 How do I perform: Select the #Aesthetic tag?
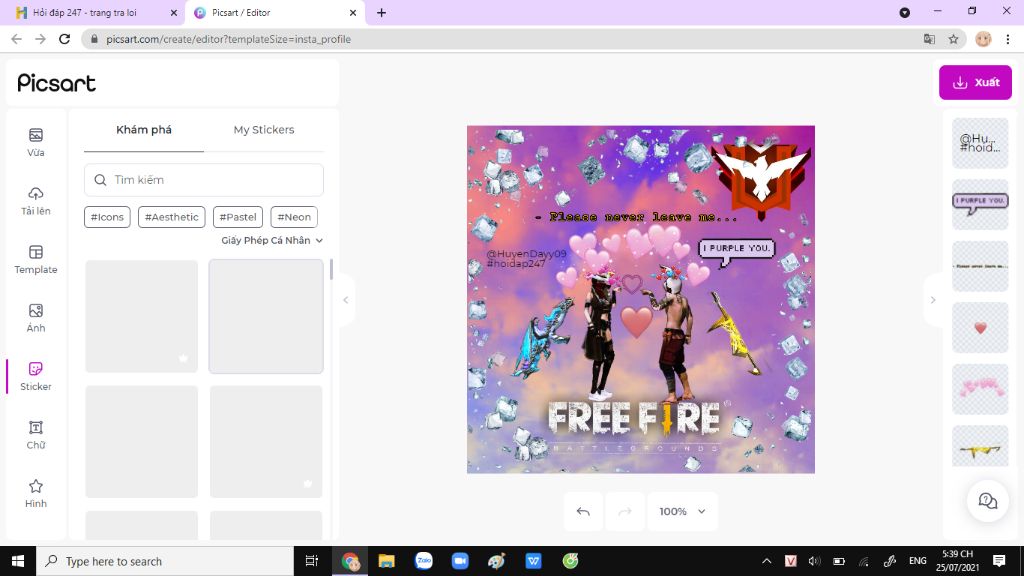[171, 217]
